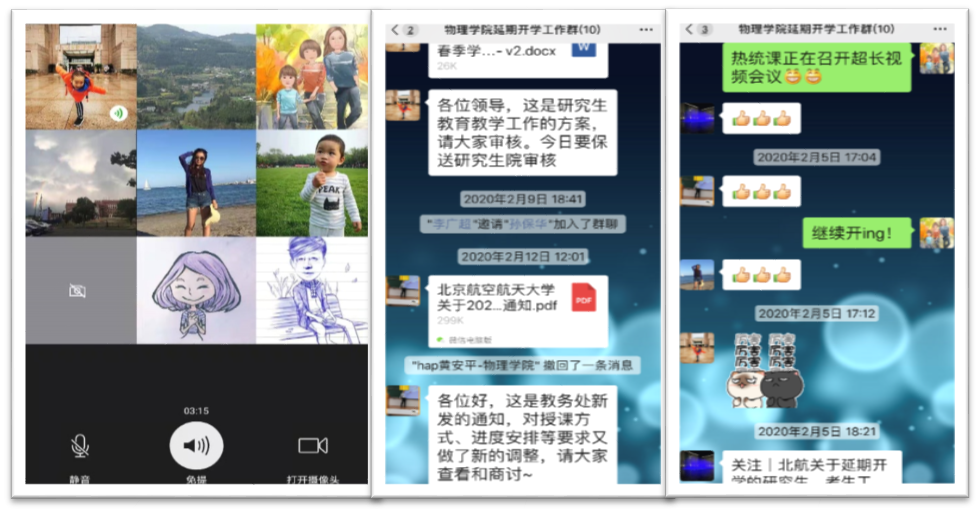The image size is (980, 513).
Task: Select the sketched man on bench participant
Action: (x=312, y=290)
